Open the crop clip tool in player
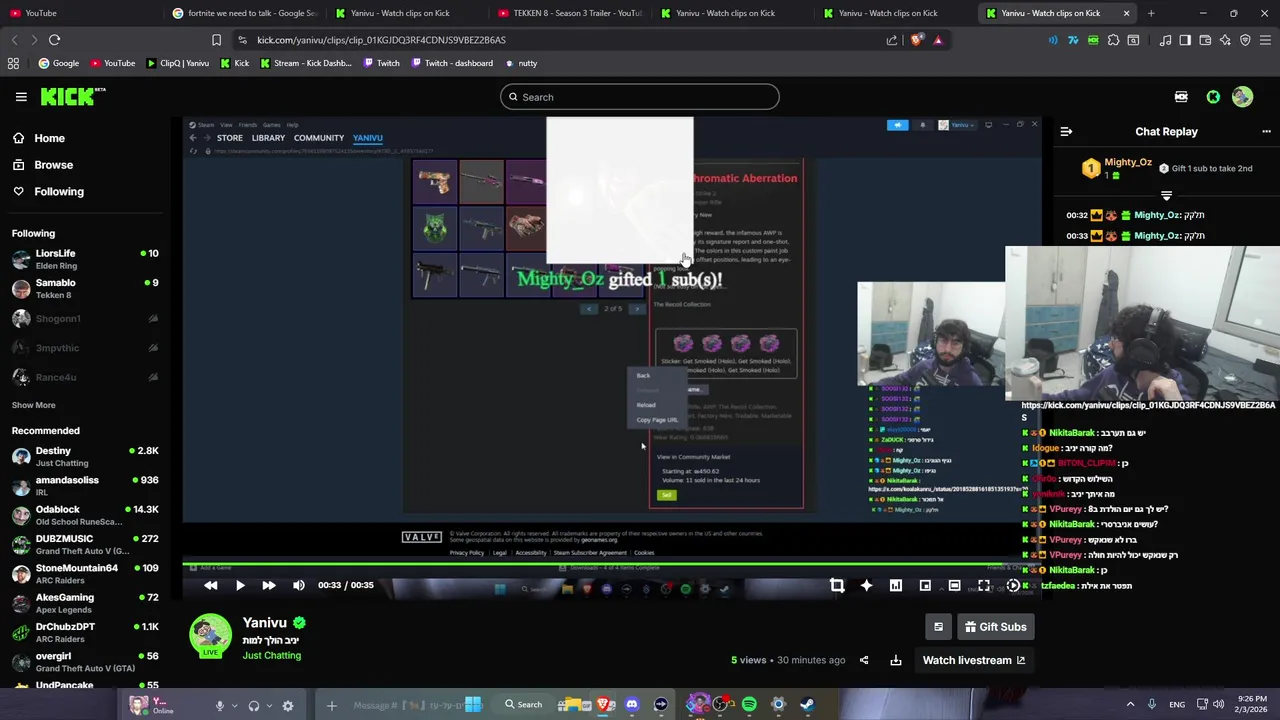The width and height of the screenshot is (1280, 720). point(837,586)
